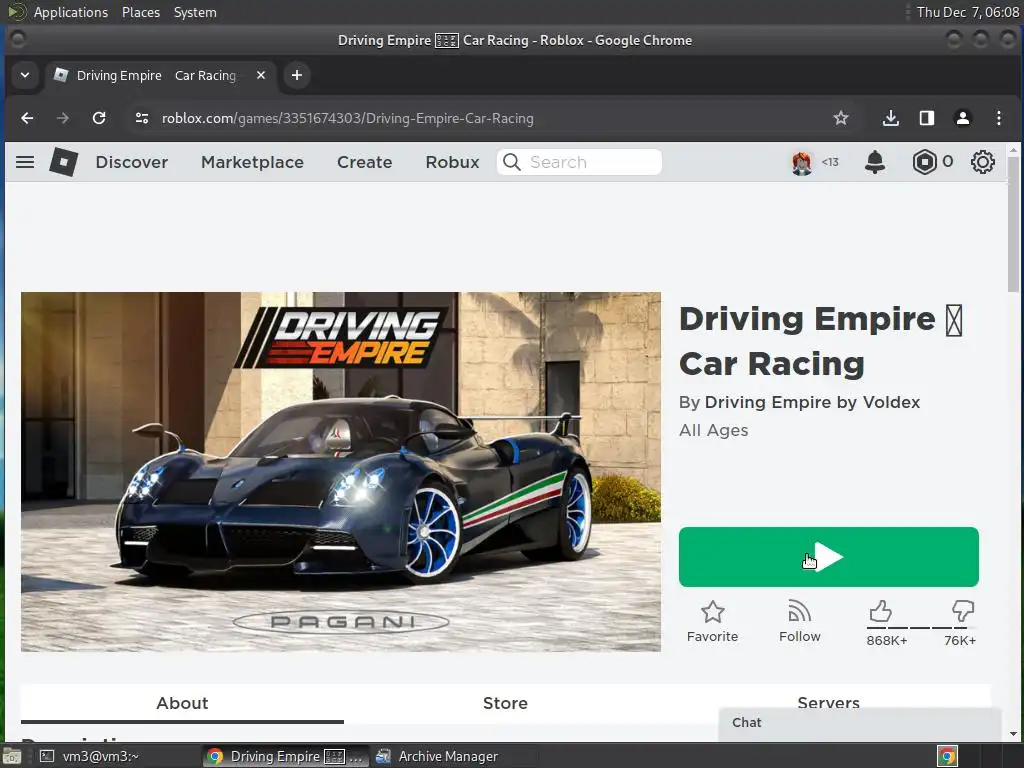Switch to the Store tab
1024x768 pixels.
coord(505,703)
